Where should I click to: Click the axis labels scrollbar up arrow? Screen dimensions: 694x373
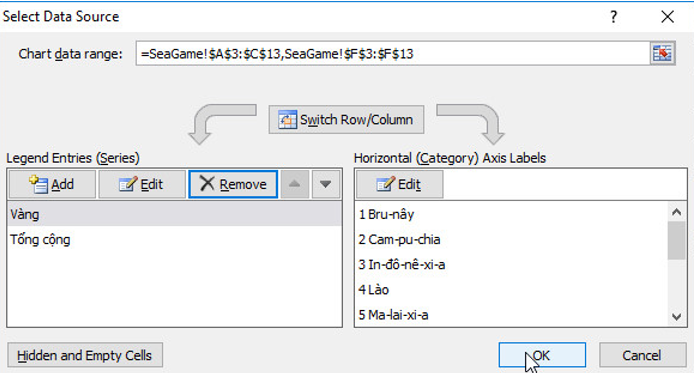point(676,212)
